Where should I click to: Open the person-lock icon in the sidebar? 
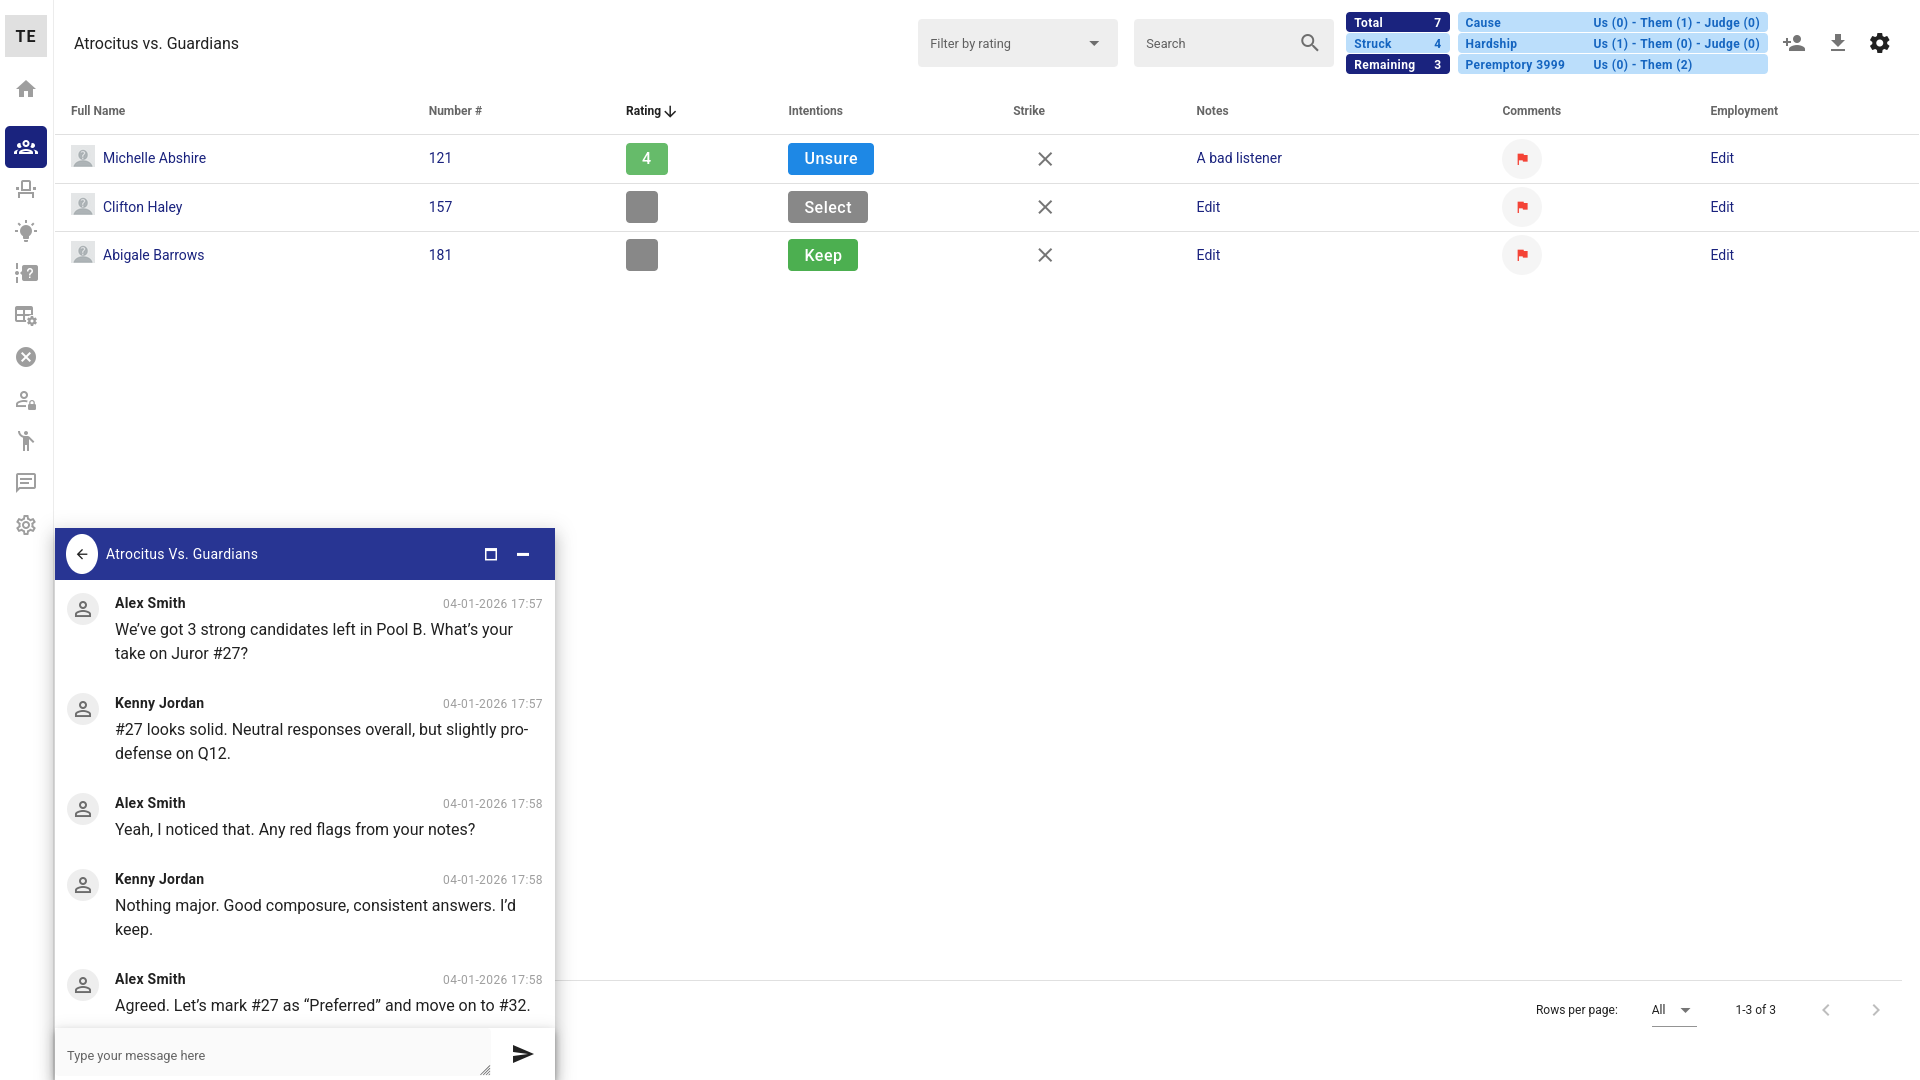click(x=26, y=400)
